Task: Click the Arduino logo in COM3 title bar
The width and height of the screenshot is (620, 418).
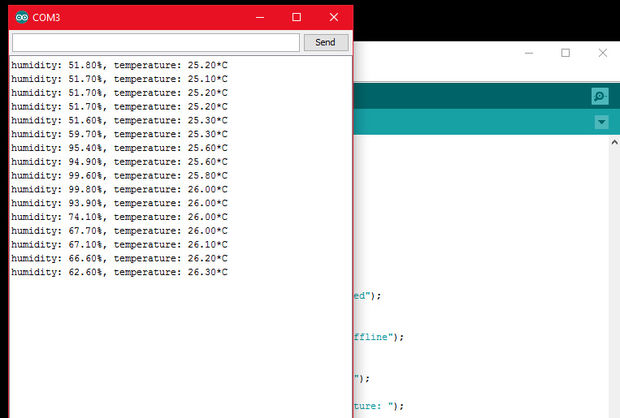Action: [22, 17]
